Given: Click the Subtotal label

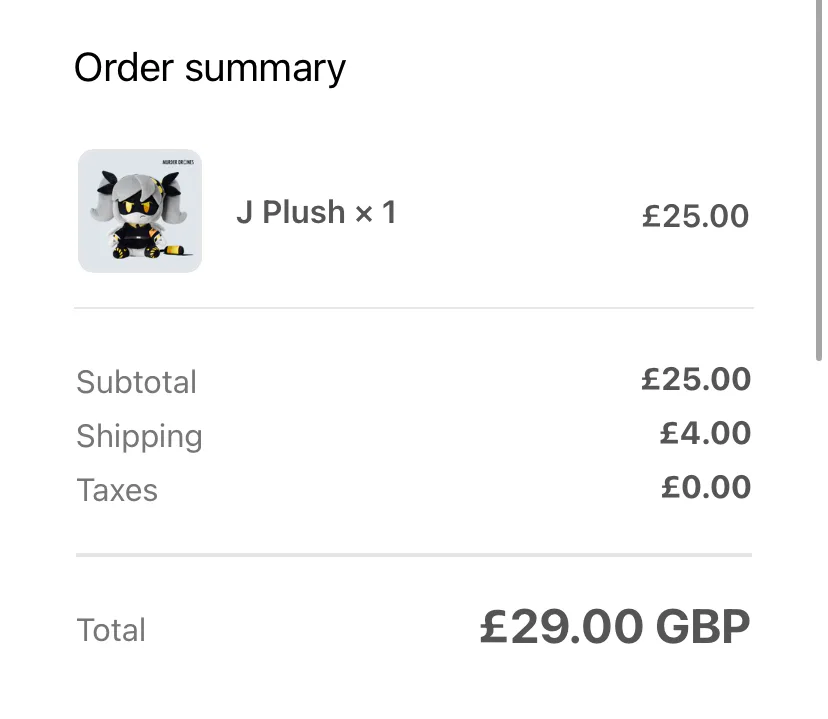Looking at the screenshot, I should pyautogui.click(x=136, y=382).
